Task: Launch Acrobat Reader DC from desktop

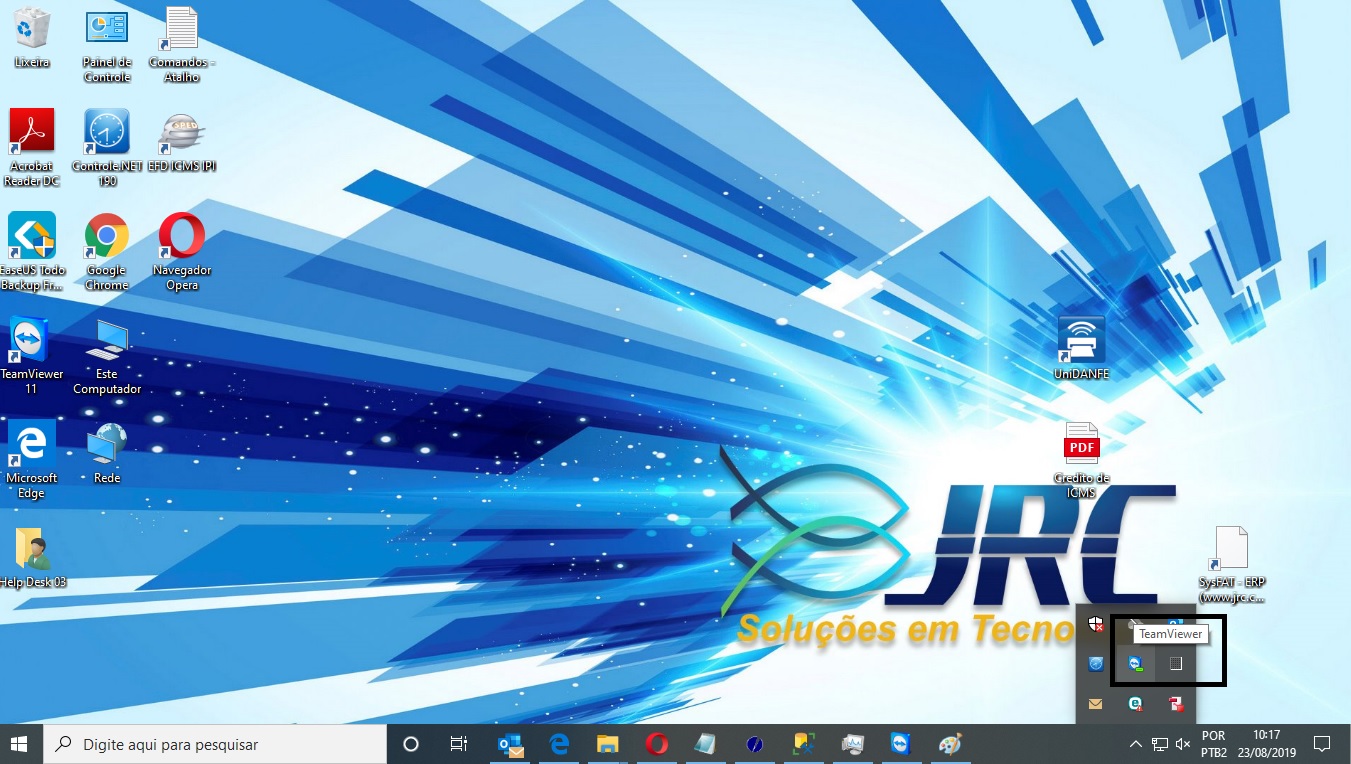Action: [32, 148]
